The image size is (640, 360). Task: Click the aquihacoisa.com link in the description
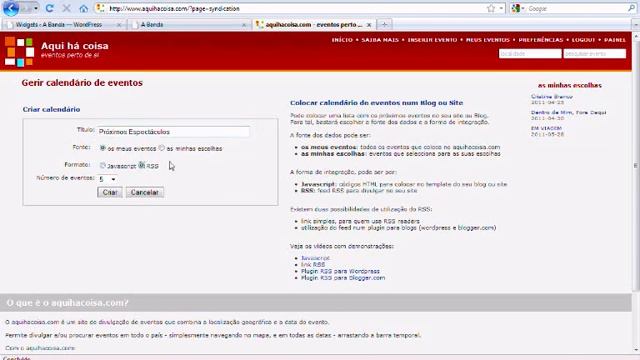click(x=35, y=322)
